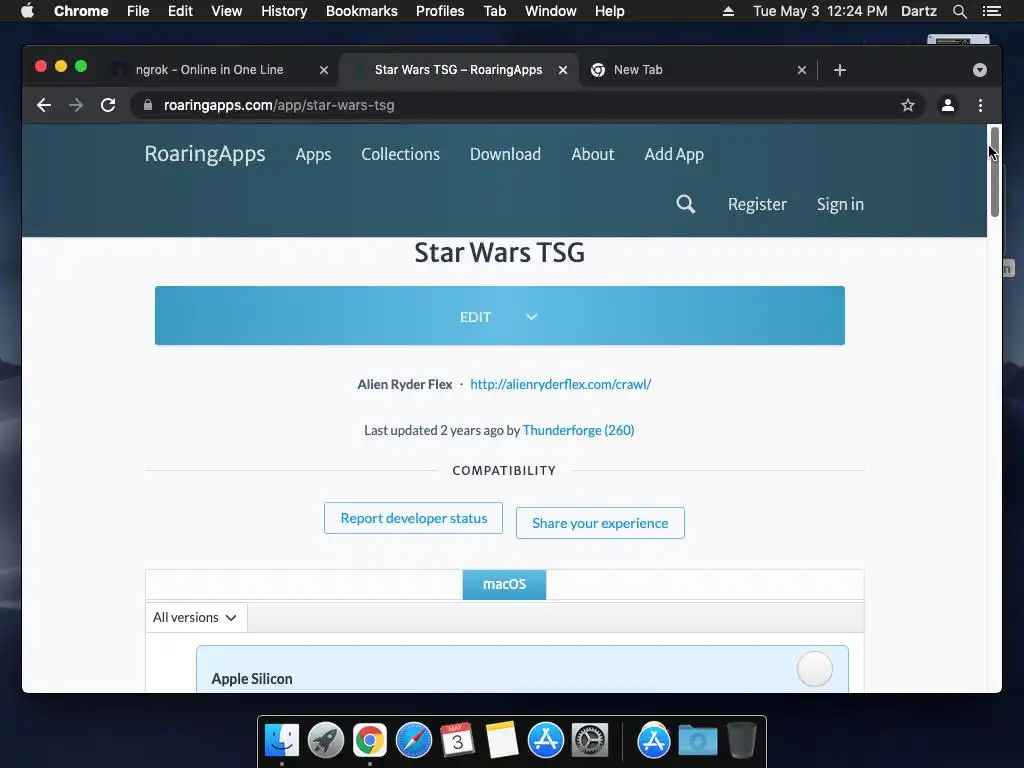Click the Register link

click(758, 204)
